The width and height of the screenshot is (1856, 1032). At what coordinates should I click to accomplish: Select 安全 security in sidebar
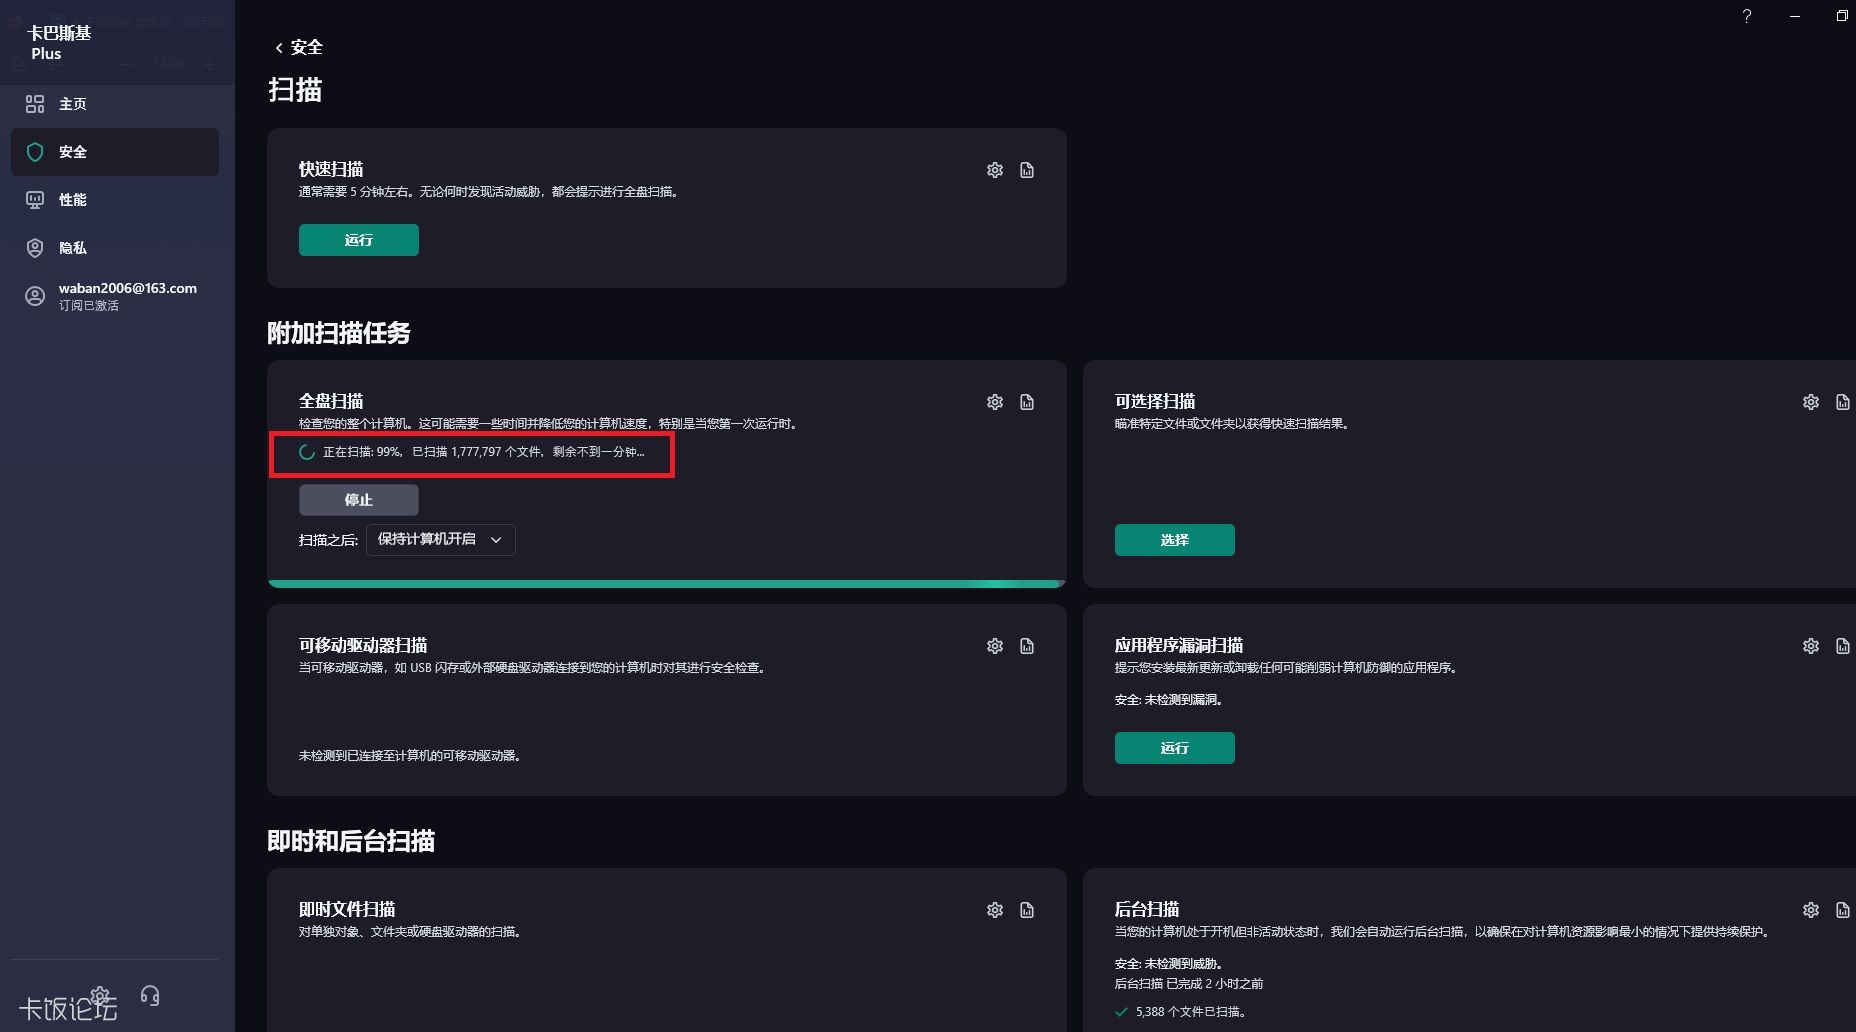115,152
